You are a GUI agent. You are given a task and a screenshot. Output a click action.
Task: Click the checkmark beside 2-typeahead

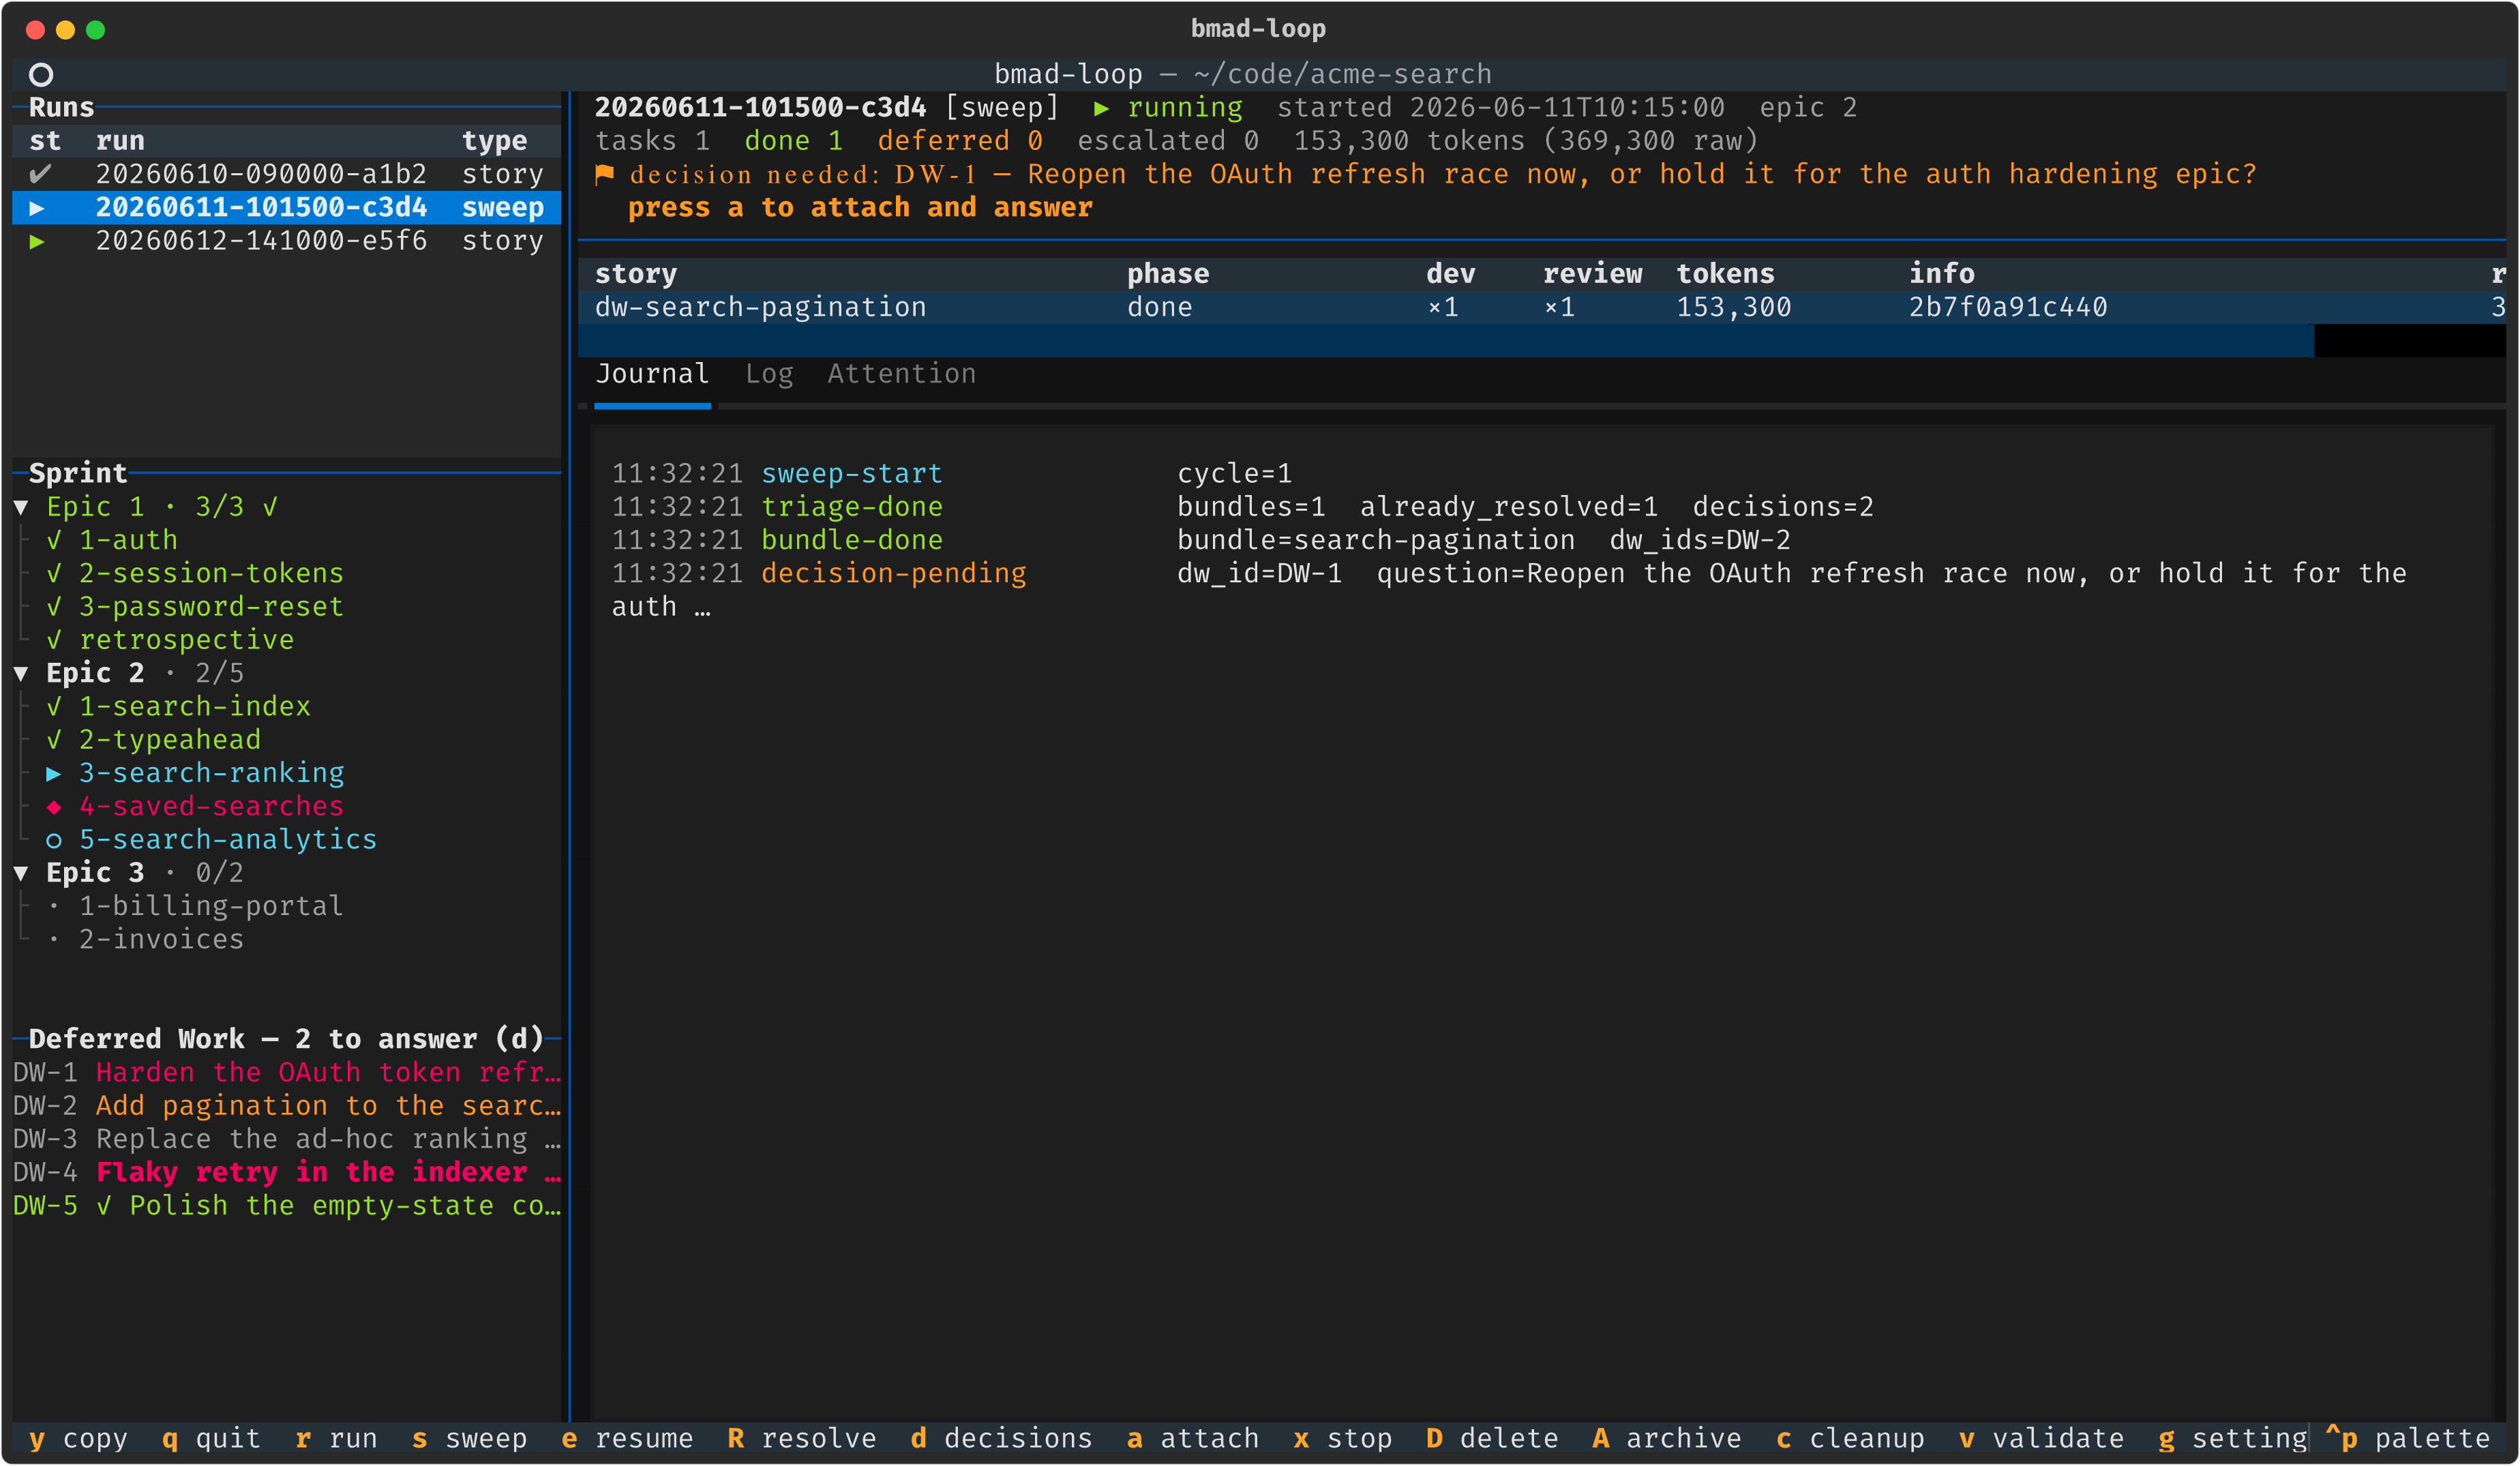click(54, 741)
